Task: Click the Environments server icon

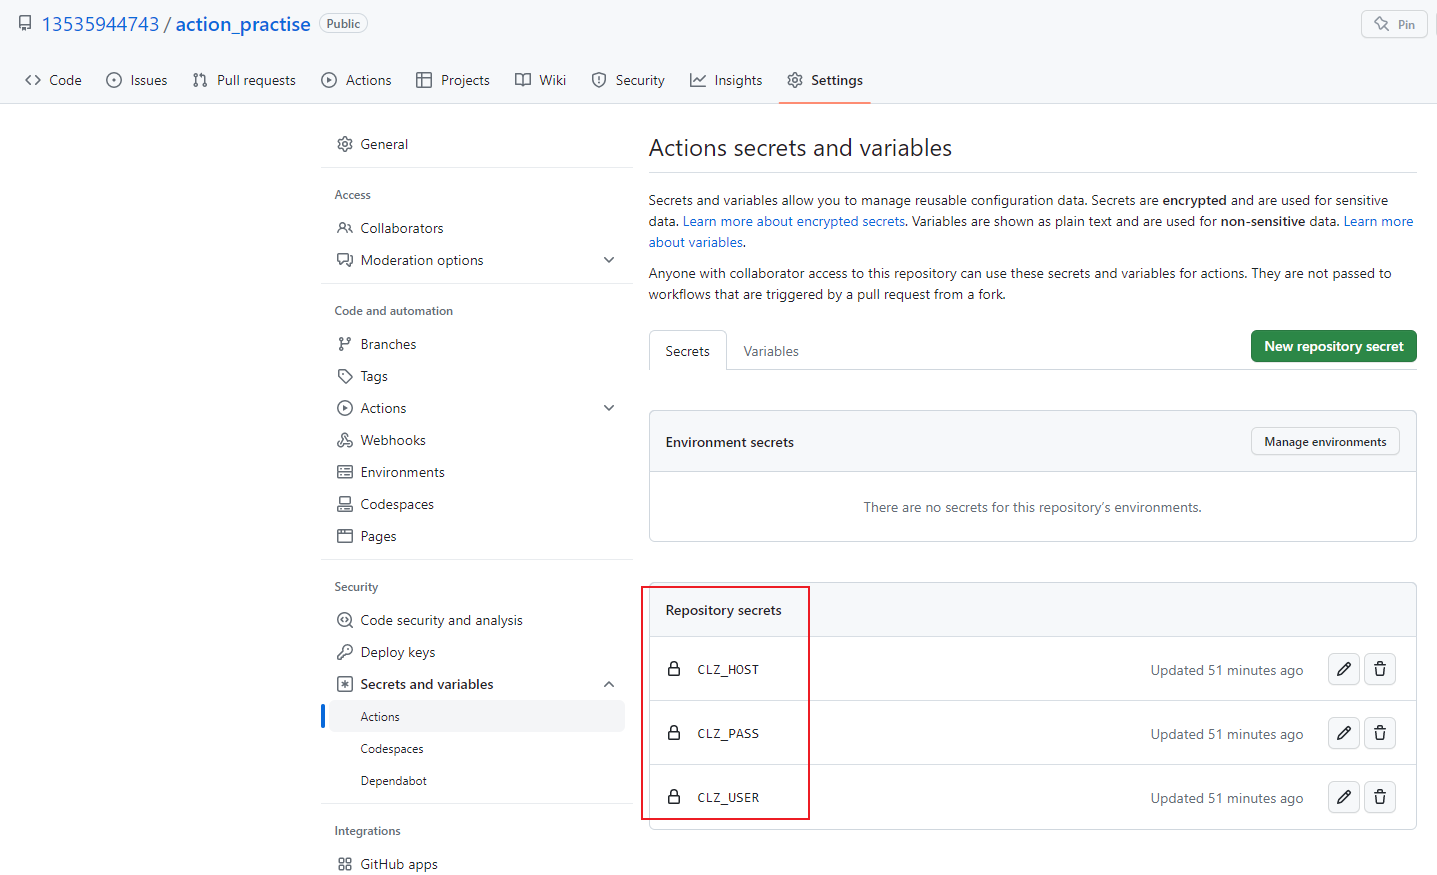Action: [345, 472]
